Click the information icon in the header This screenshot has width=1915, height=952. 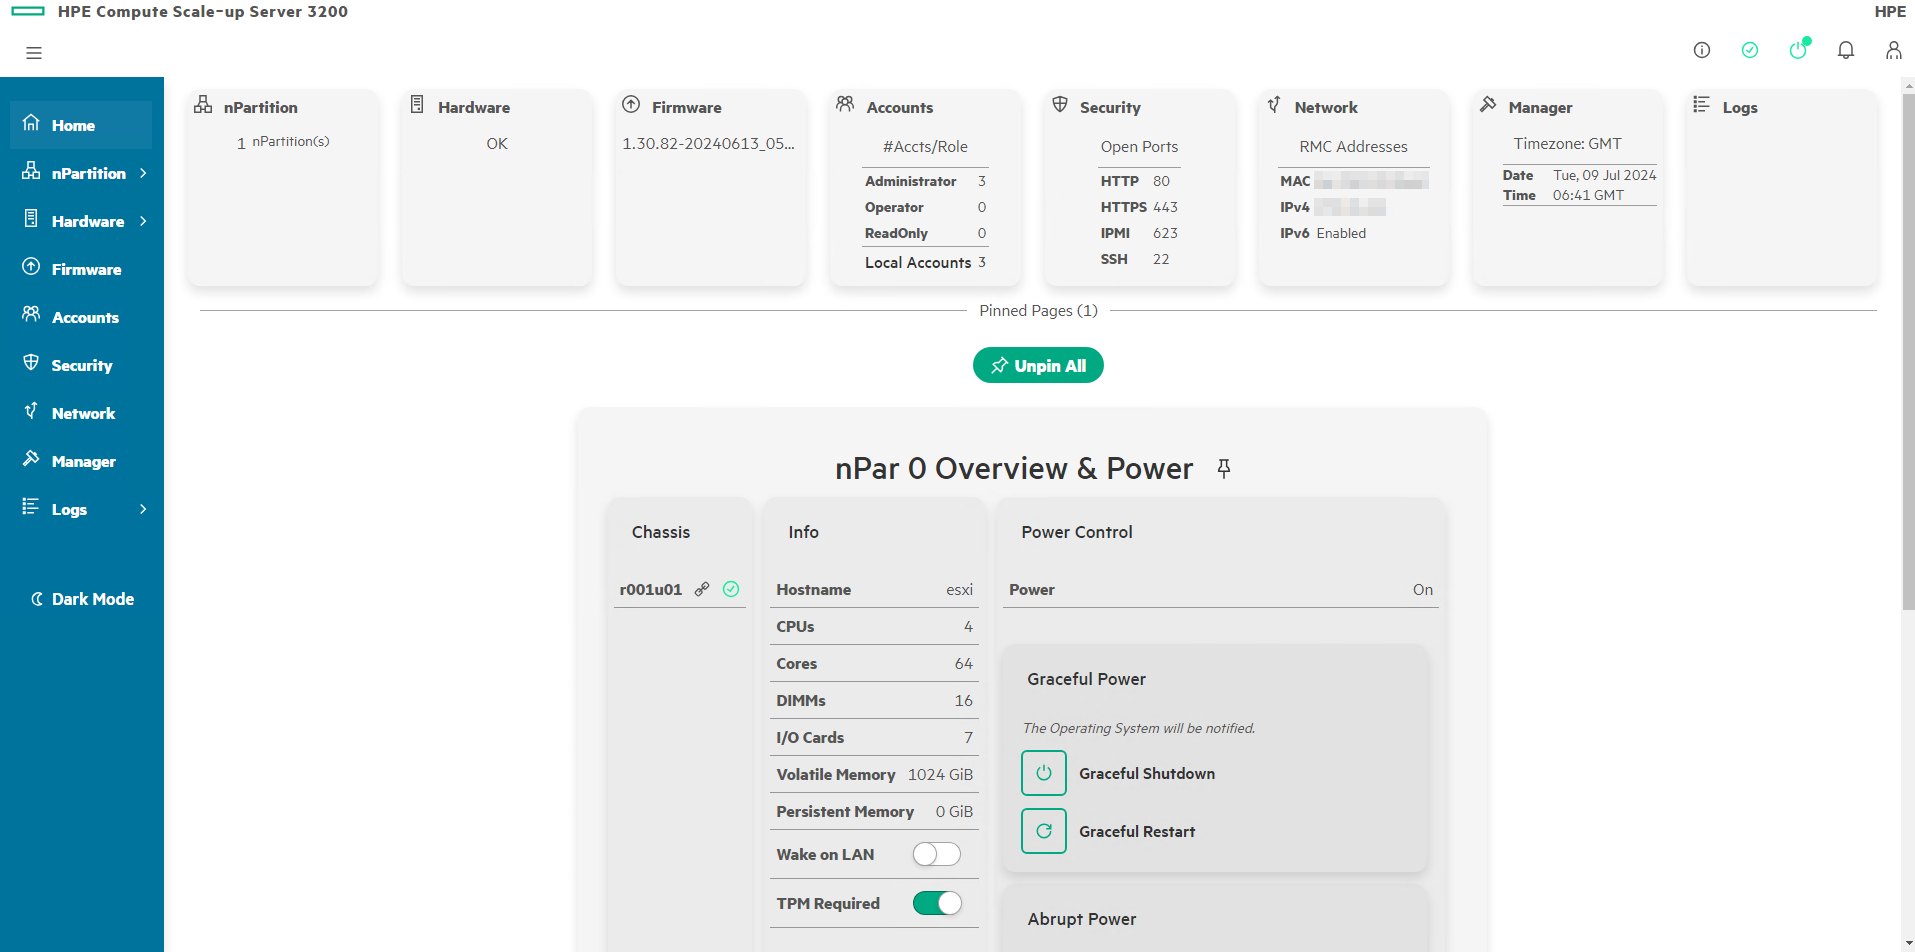1702,50
